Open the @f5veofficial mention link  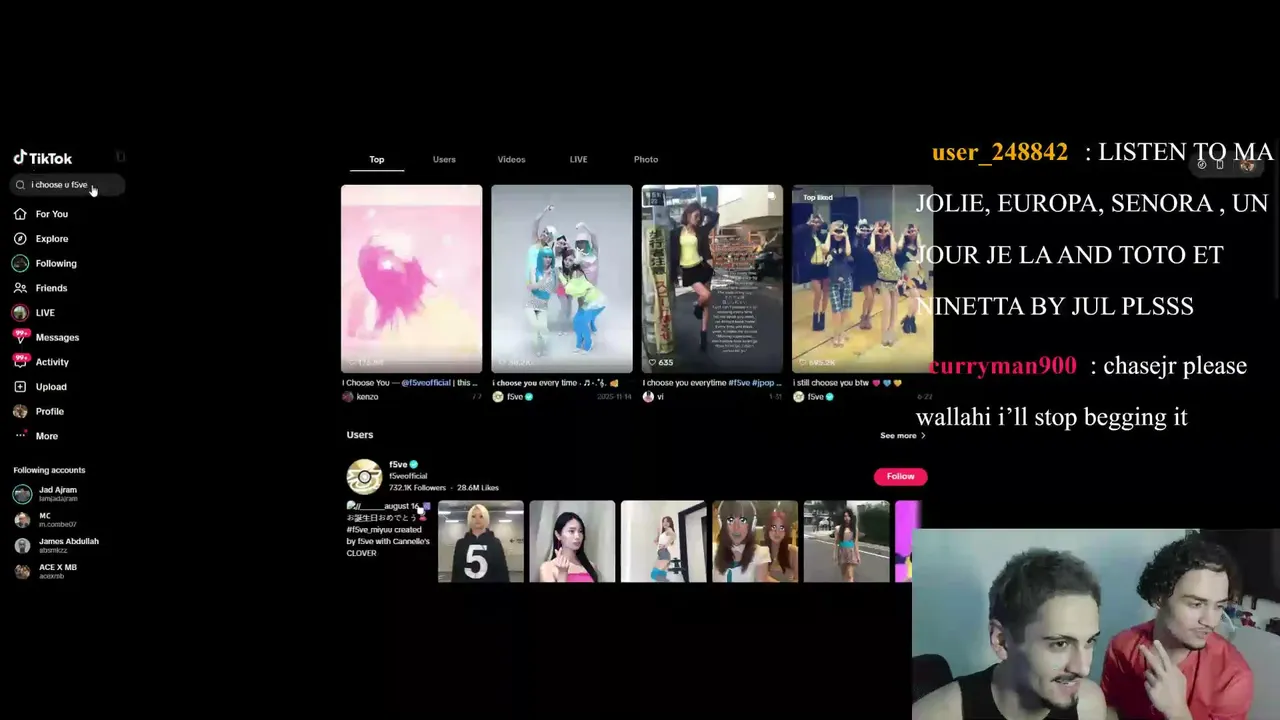tap(426, 383)
